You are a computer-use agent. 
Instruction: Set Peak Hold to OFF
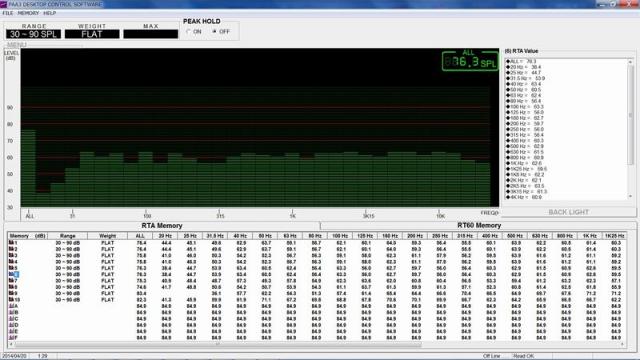pyautogui.click(x=215, y=31)
